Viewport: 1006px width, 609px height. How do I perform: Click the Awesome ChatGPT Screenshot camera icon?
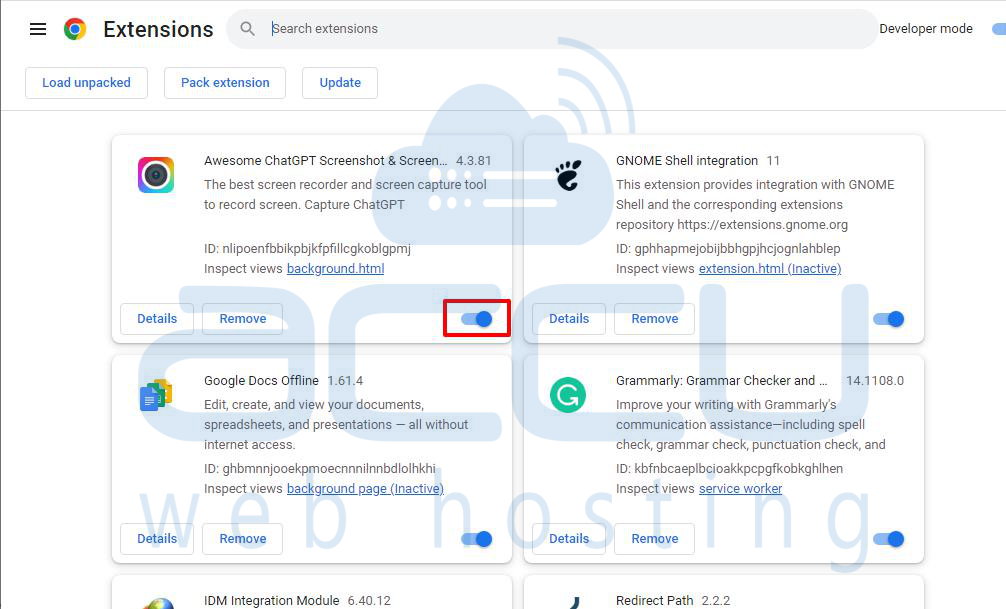click(156, 175)
